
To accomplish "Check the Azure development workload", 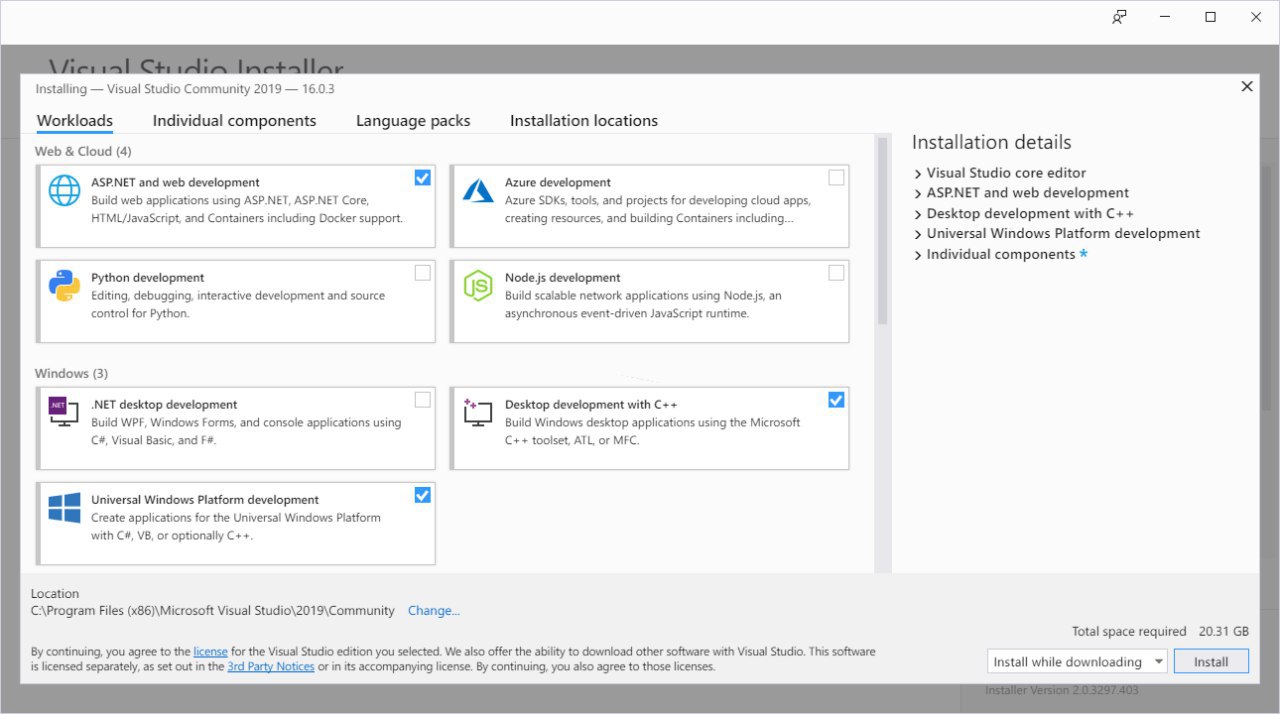I will (x=836, y=178).
